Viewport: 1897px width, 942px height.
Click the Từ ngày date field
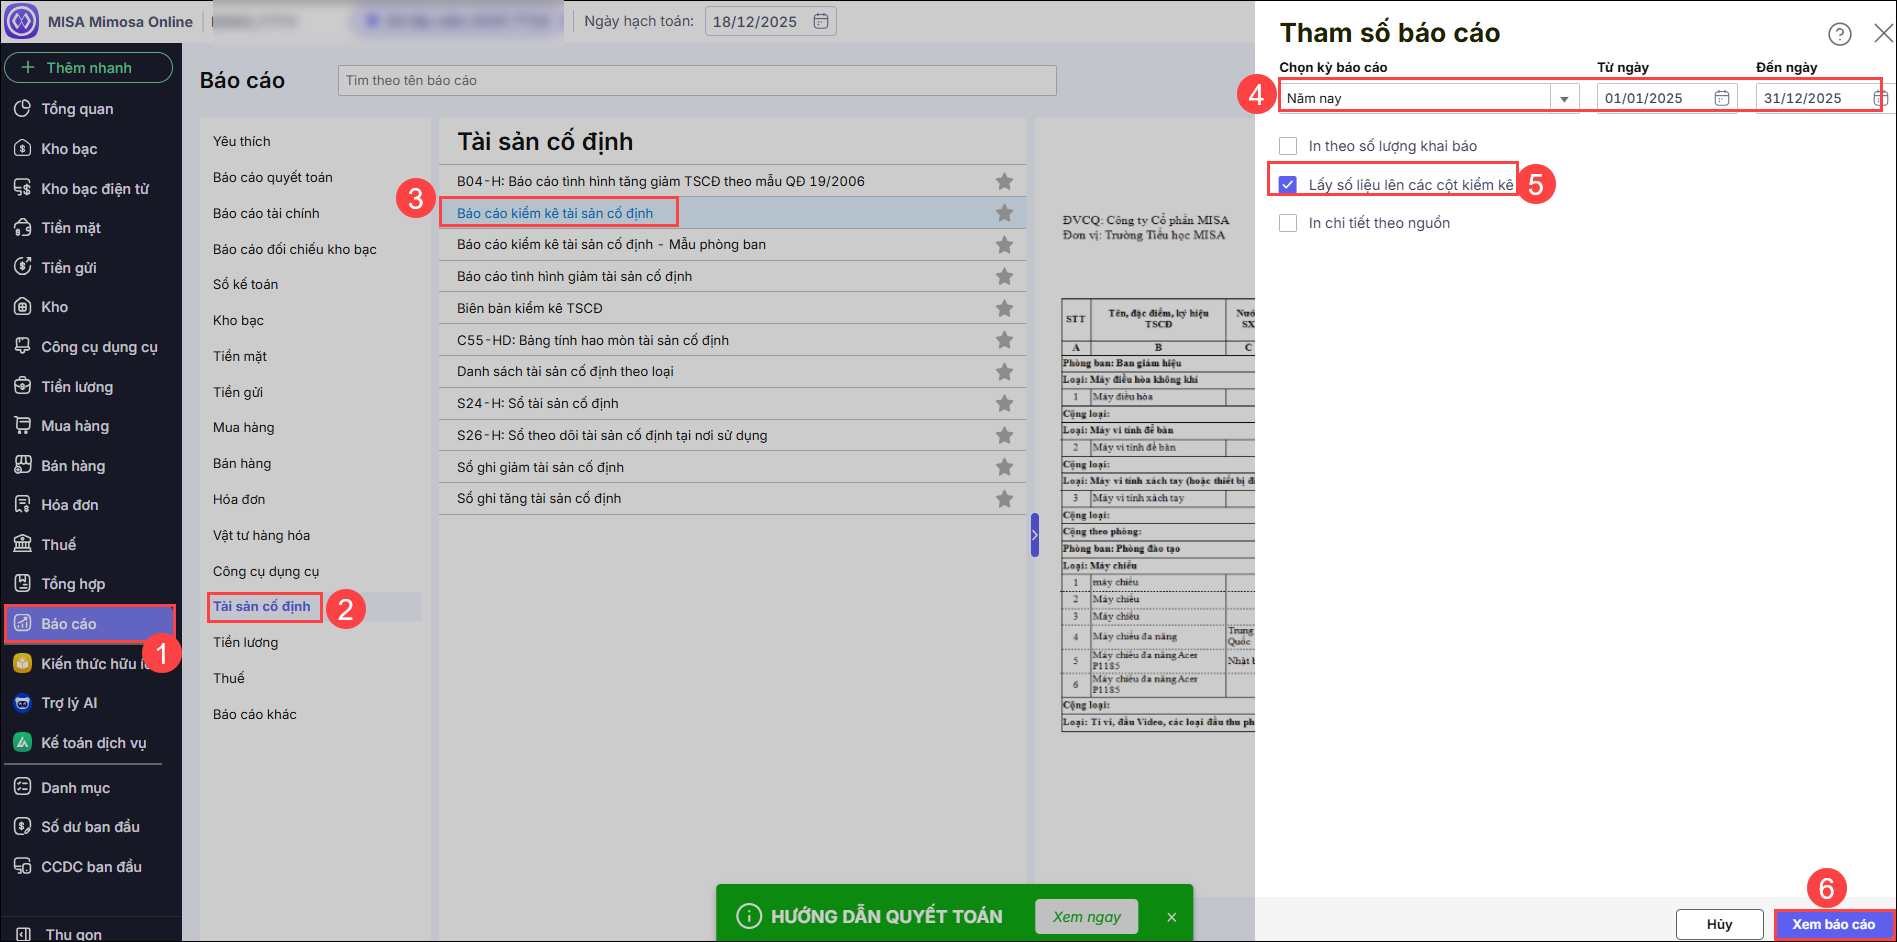pyautogui.click(x=1667, y=98)
